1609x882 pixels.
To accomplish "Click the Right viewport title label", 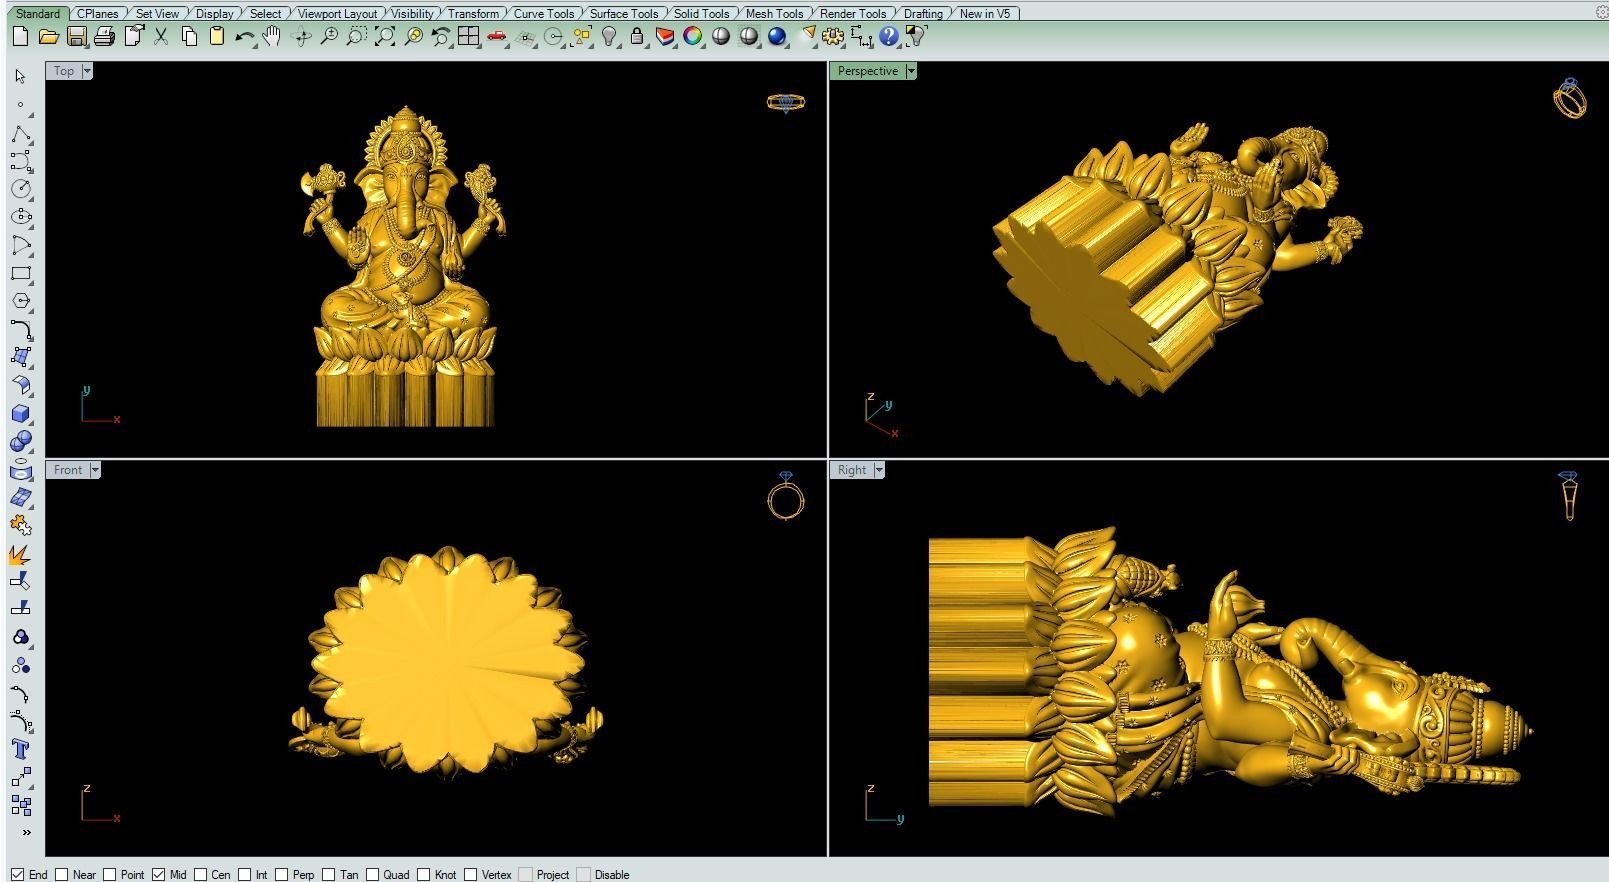I will point(852,470).
